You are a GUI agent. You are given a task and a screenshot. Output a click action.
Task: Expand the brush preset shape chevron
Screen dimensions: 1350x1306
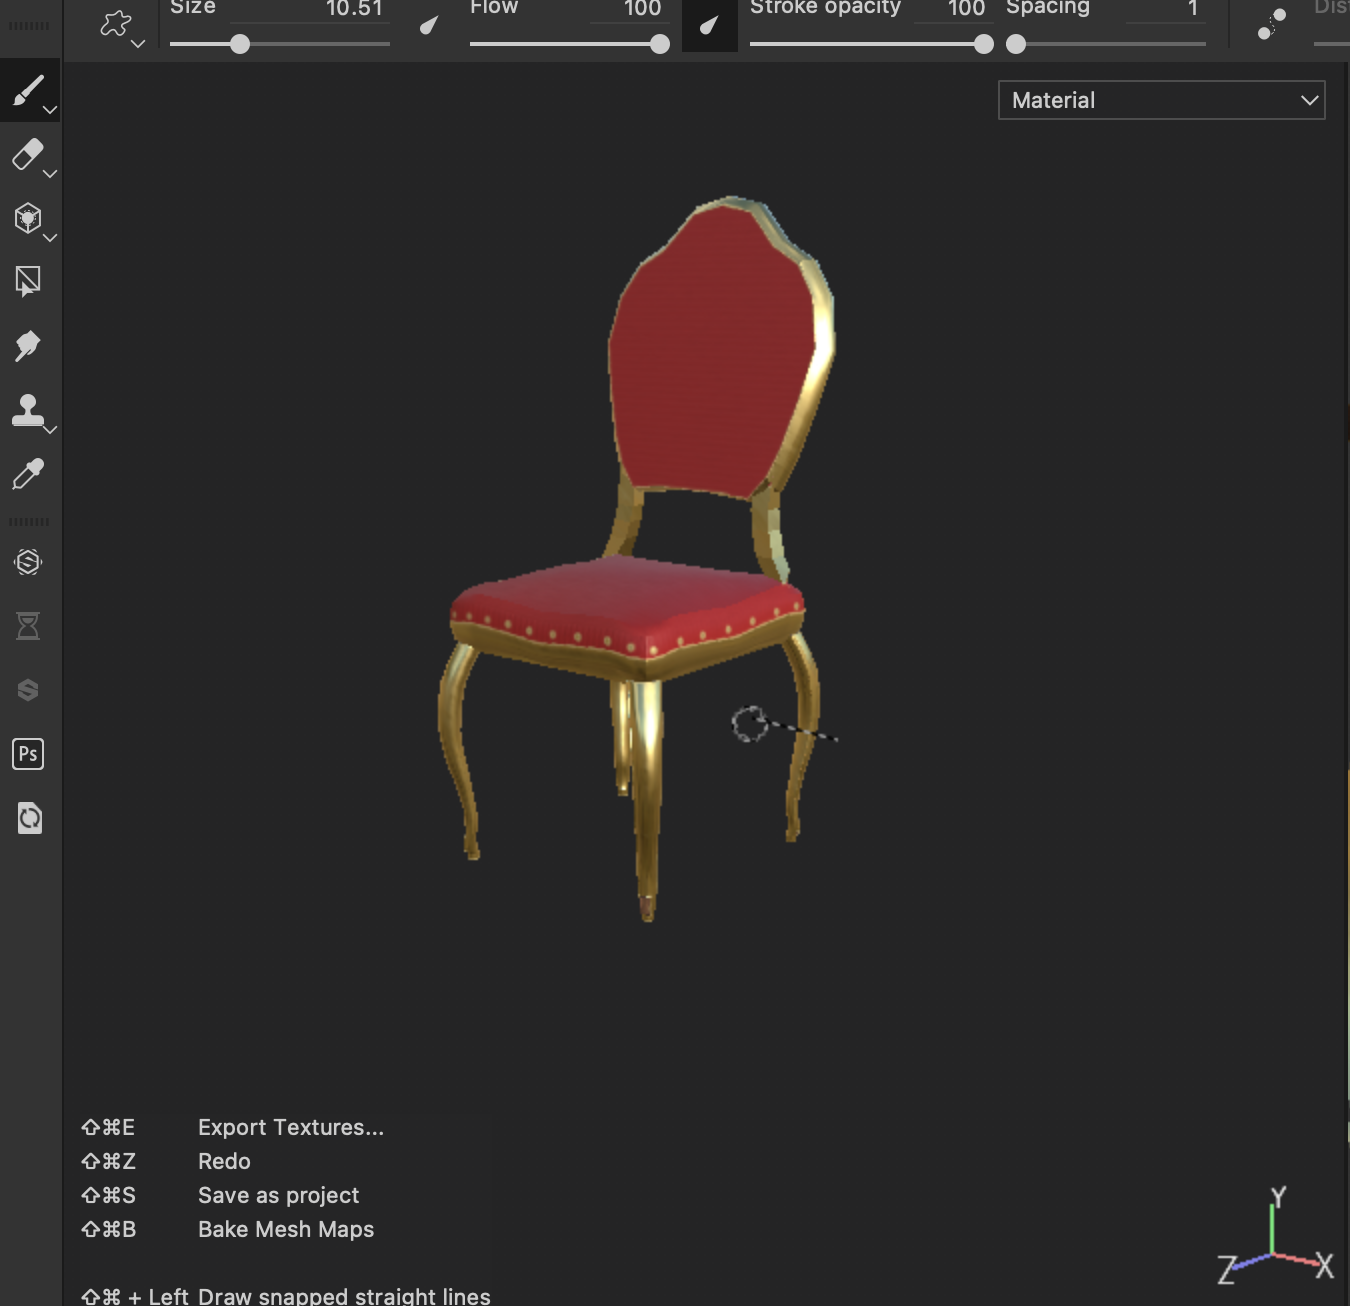[x=138, y=44]
